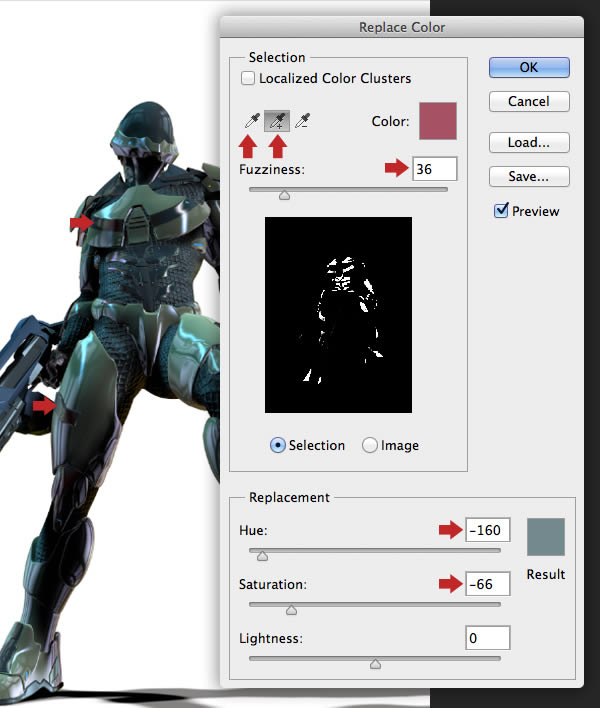Click the Lightness slider handle

375,664
